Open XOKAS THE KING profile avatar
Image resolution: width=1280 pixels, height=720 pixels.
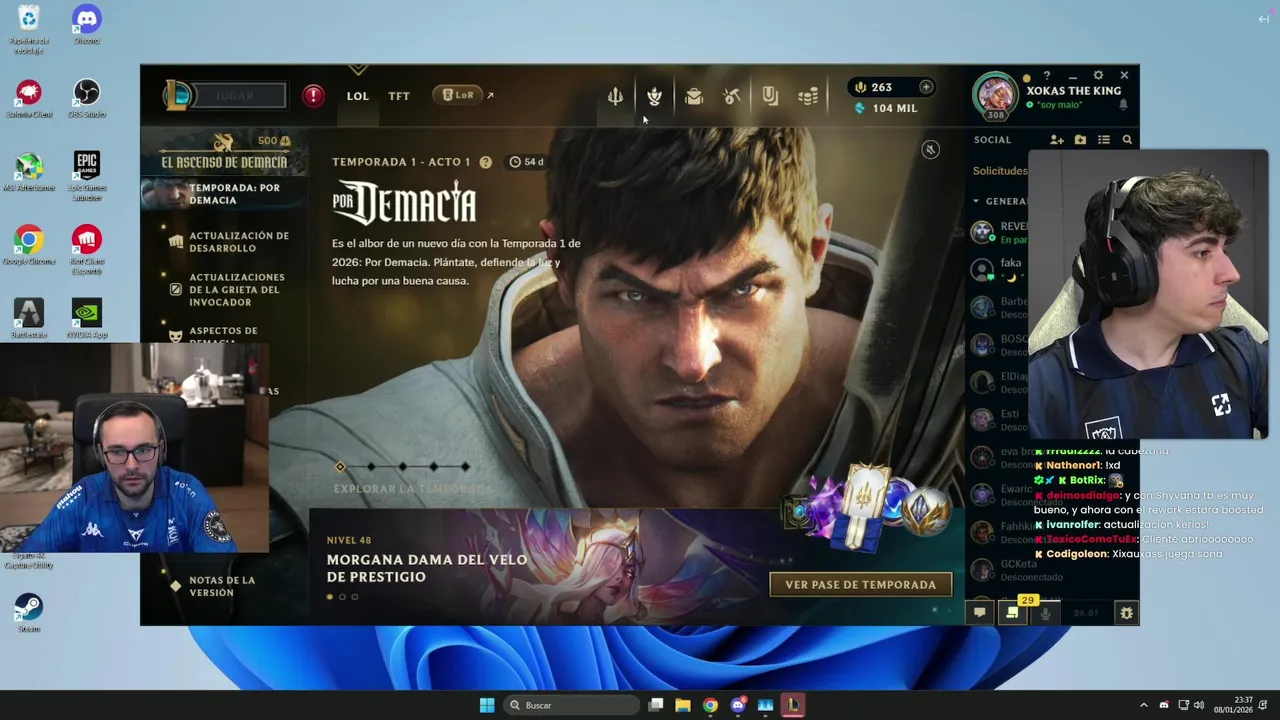point(995,95)
